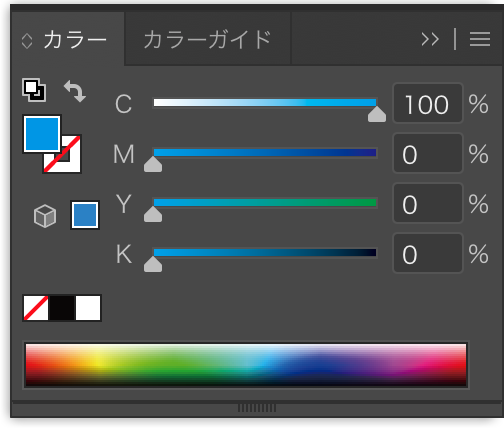The height and width of the screenshot is (432, 504).
Task: Swap fill and stroke with the curved arrow icon
Action: click(75, 91)
